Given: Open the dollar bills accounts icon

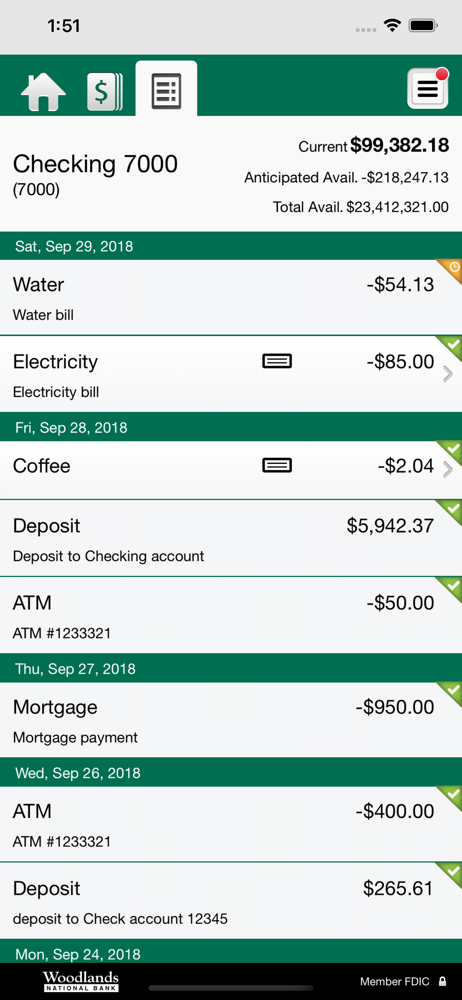Looking at the screenshot, I should (105, 92).
